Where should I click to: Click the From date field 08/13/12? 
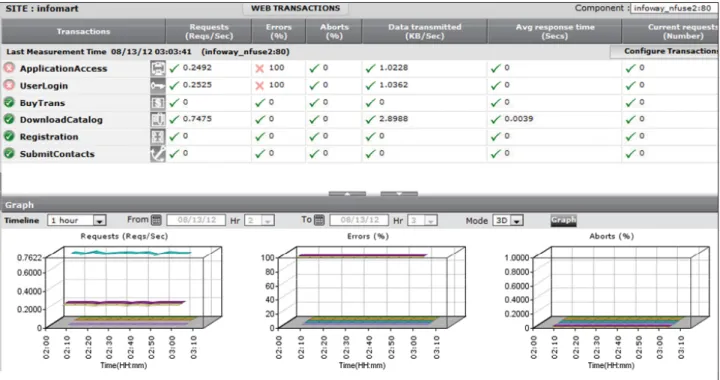pyautogui.click(x=196, y=220)
